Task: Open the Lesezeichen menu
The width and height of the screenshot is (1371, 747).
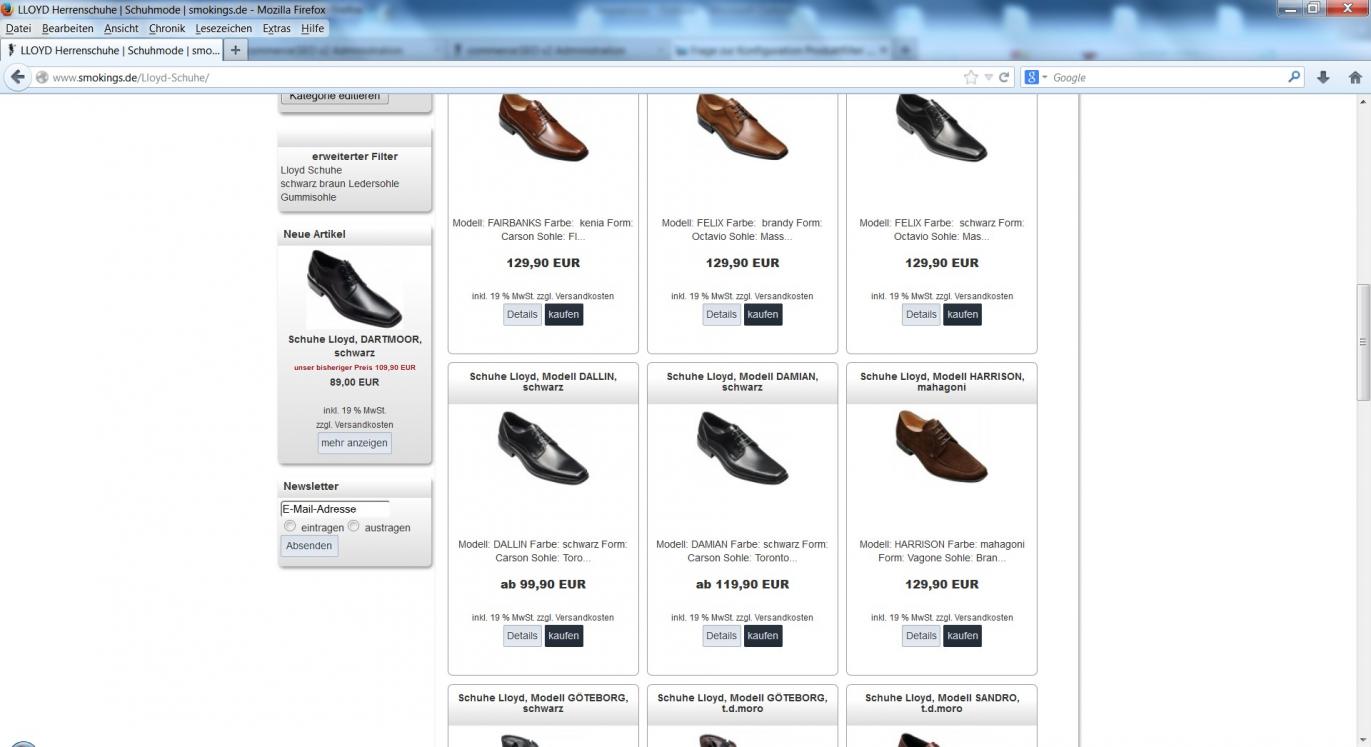Action: click(x=223, y=28)
